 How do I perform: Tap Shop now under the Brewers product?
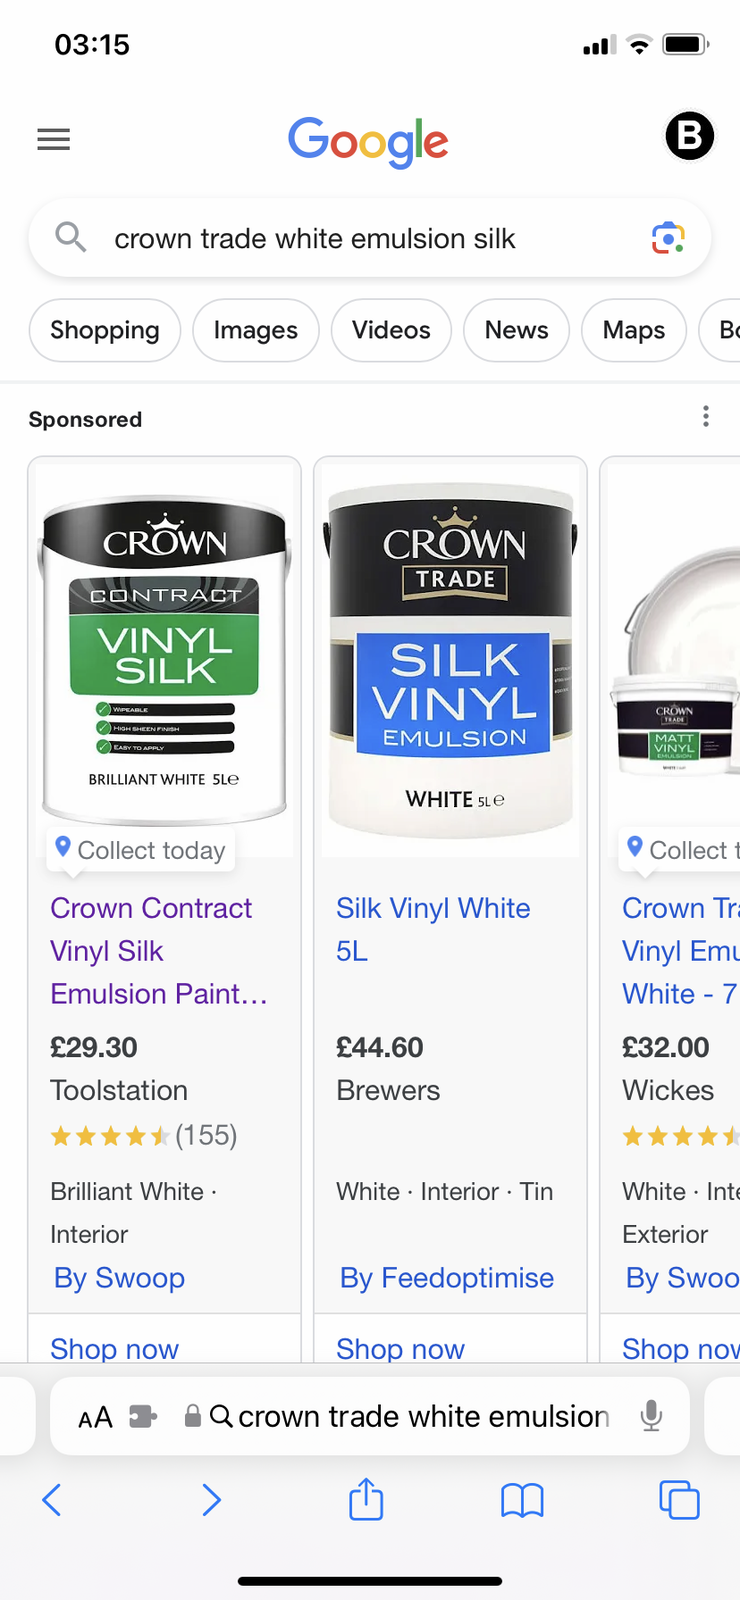tap(400, 1348)
